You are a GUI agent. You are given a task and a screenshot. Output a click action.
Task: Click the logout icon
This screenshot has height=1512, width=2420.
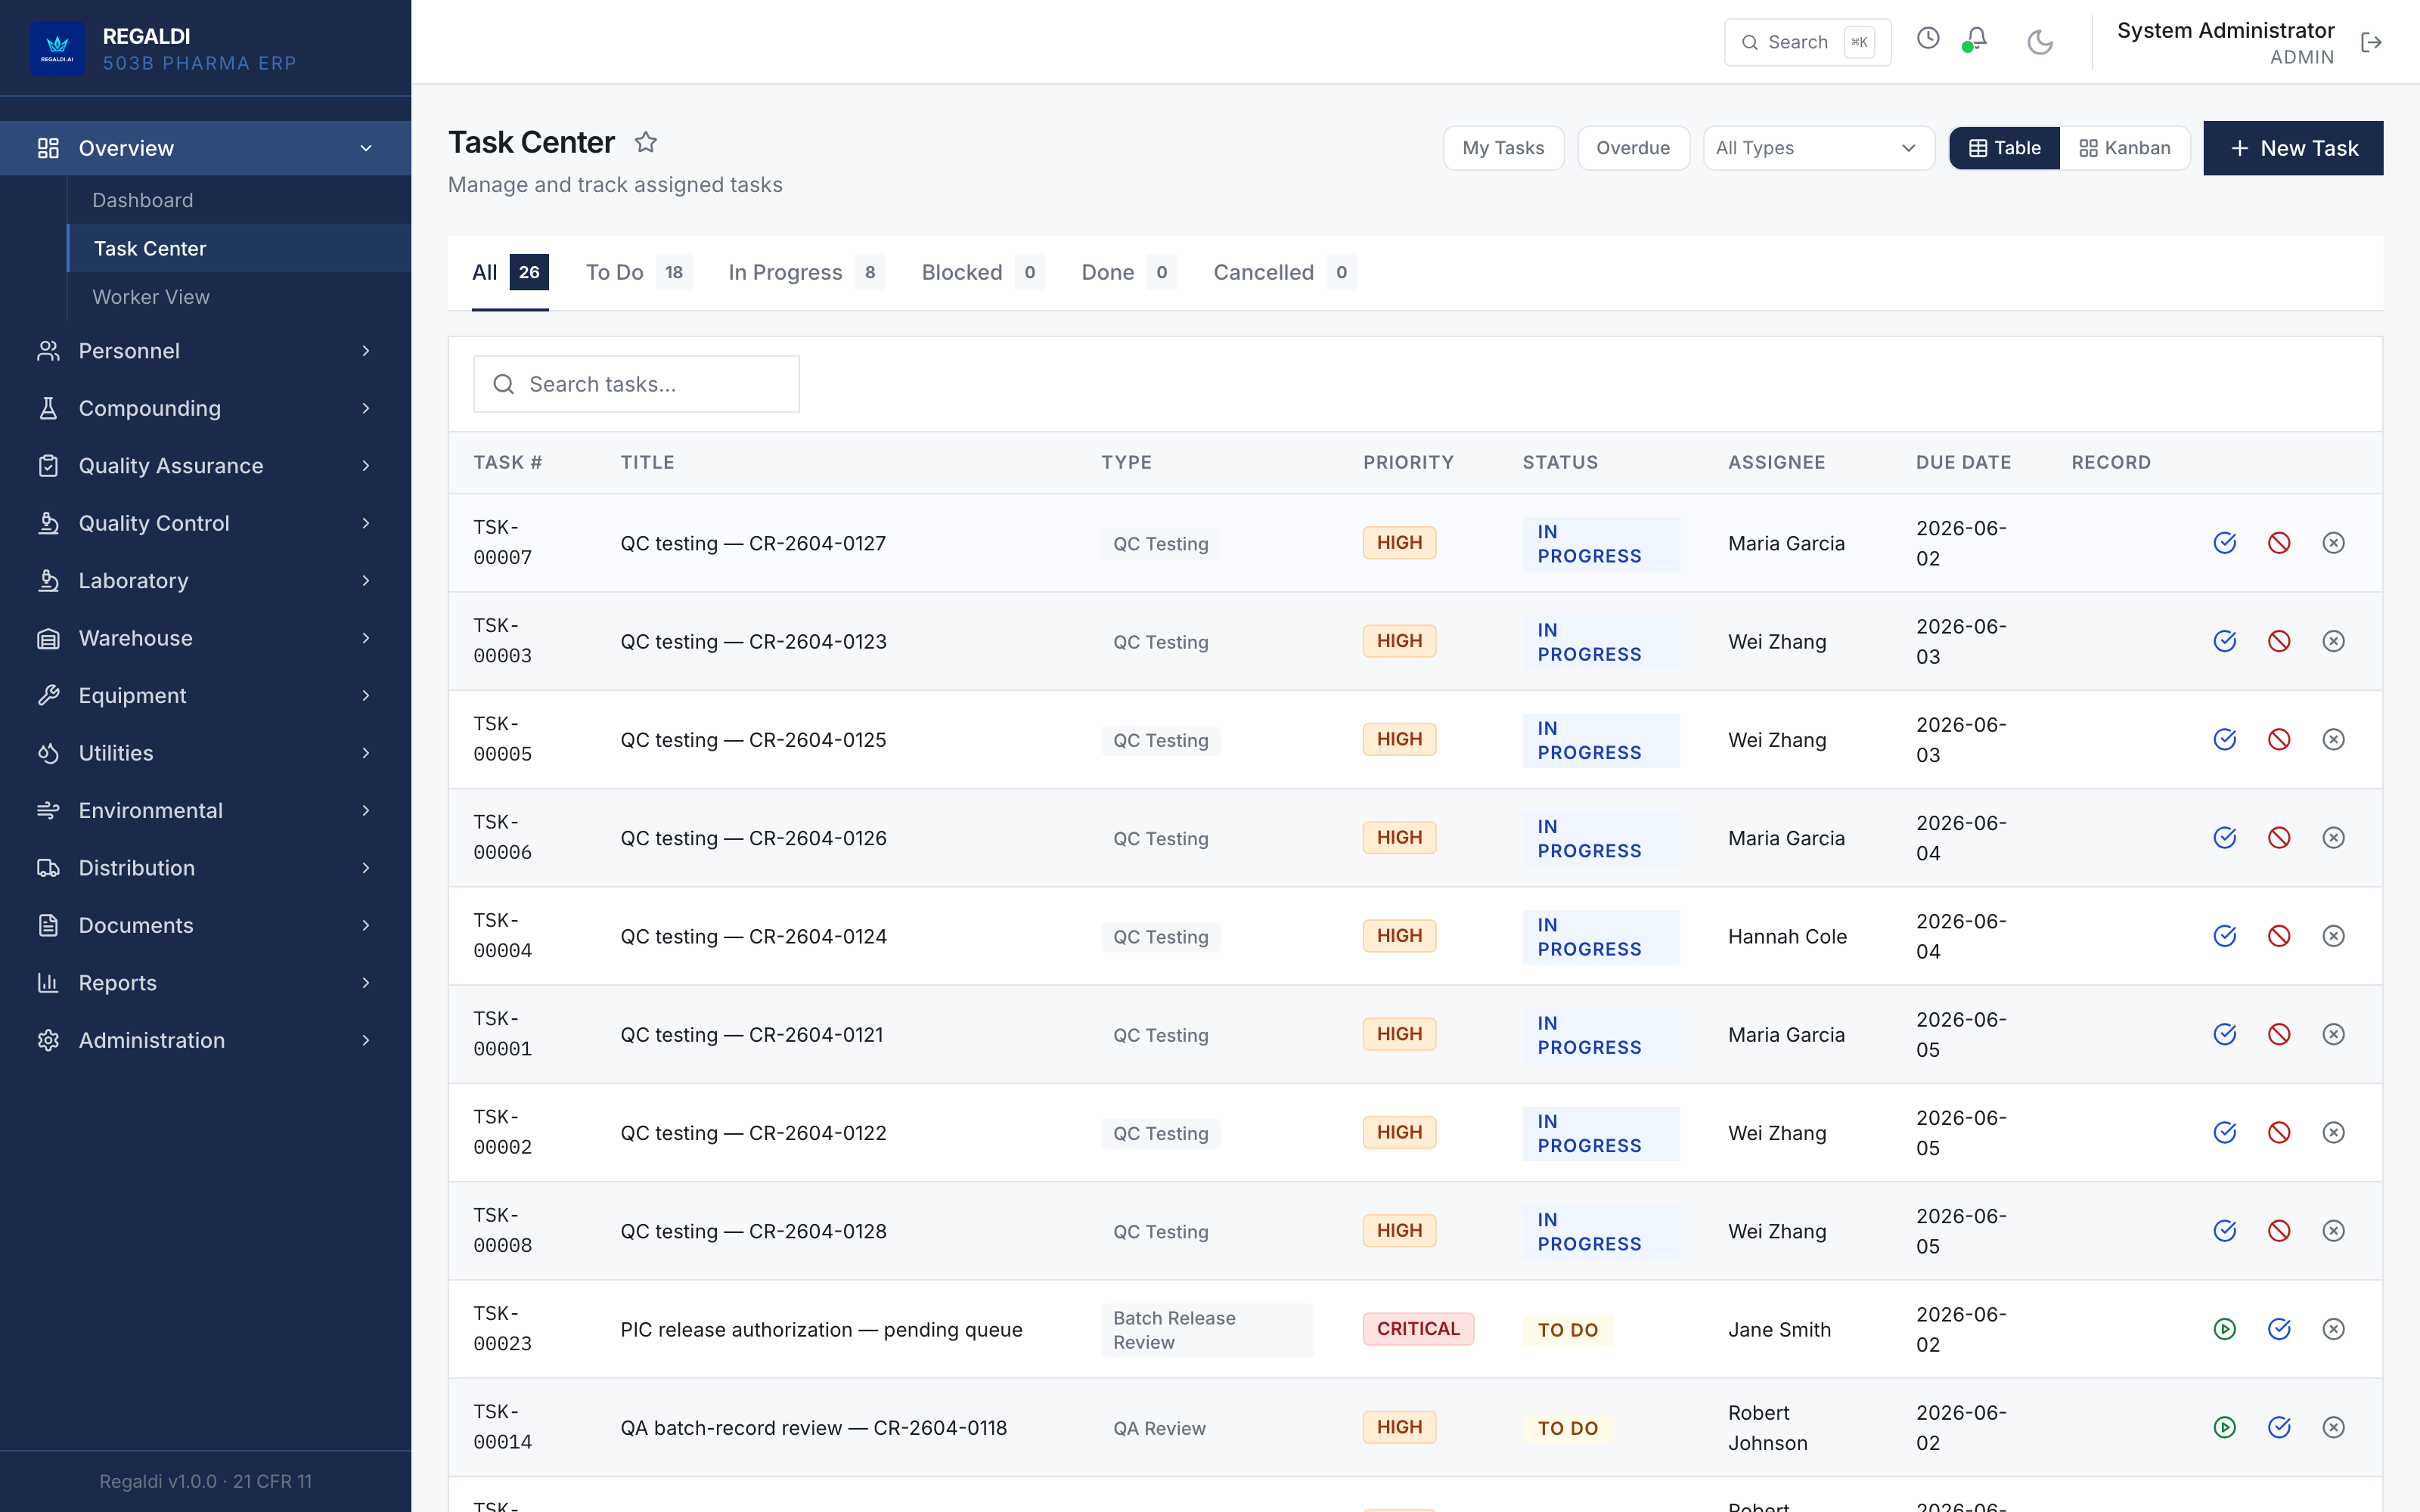pyautogui.click(x=2371, y=42)
